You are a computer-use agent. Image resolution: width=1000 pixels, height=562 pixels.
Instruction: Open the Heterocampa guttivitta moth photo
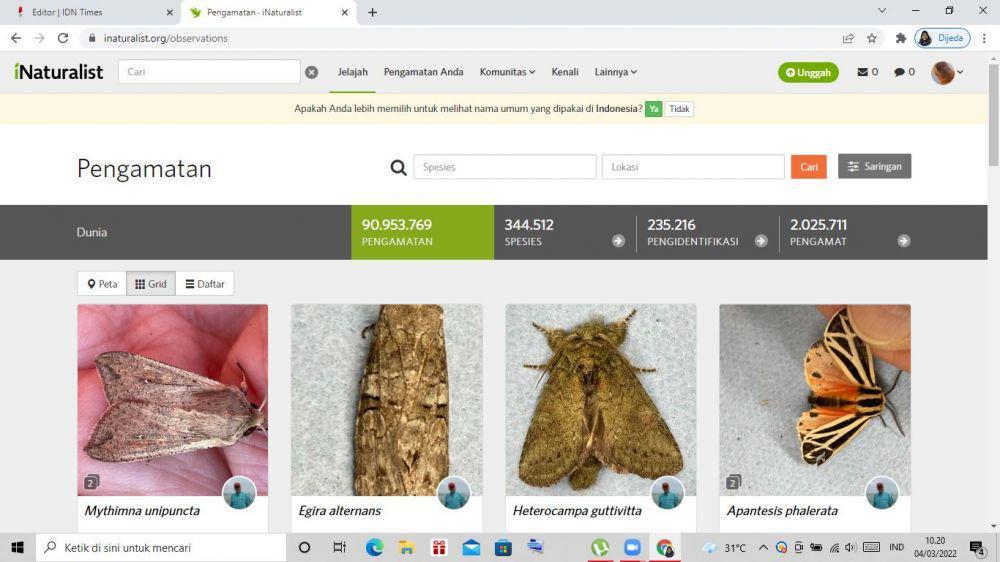point(601,400)
